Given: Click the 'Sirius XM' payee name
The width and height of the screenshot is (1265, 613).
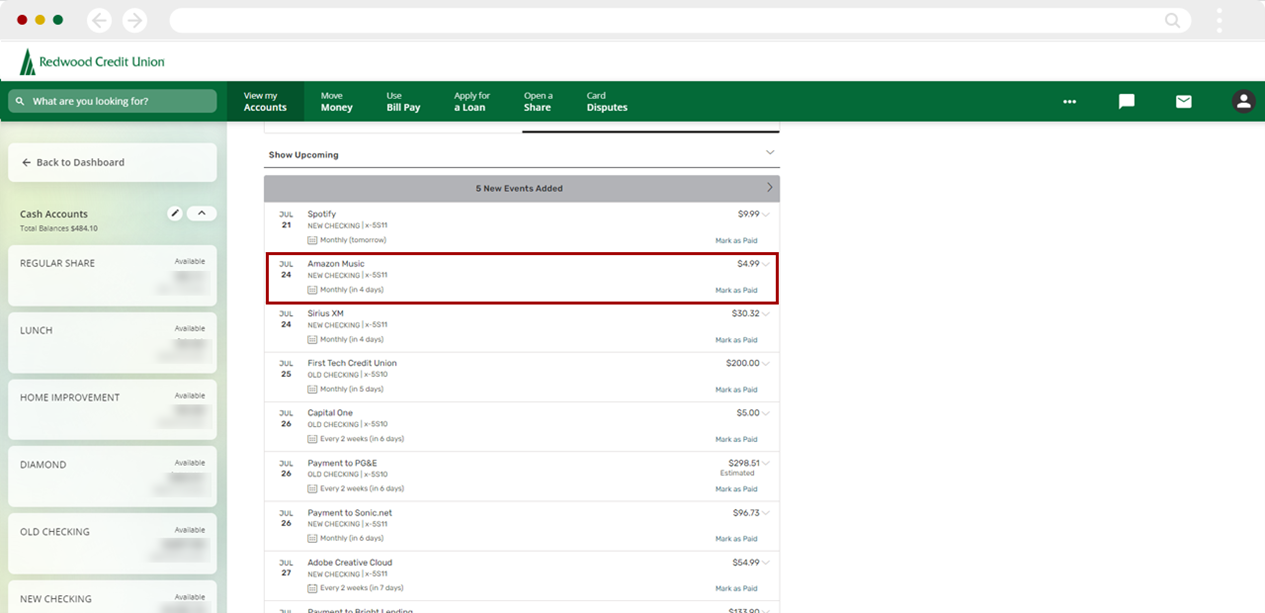Looking at the screenshot, I should [326, 313].
